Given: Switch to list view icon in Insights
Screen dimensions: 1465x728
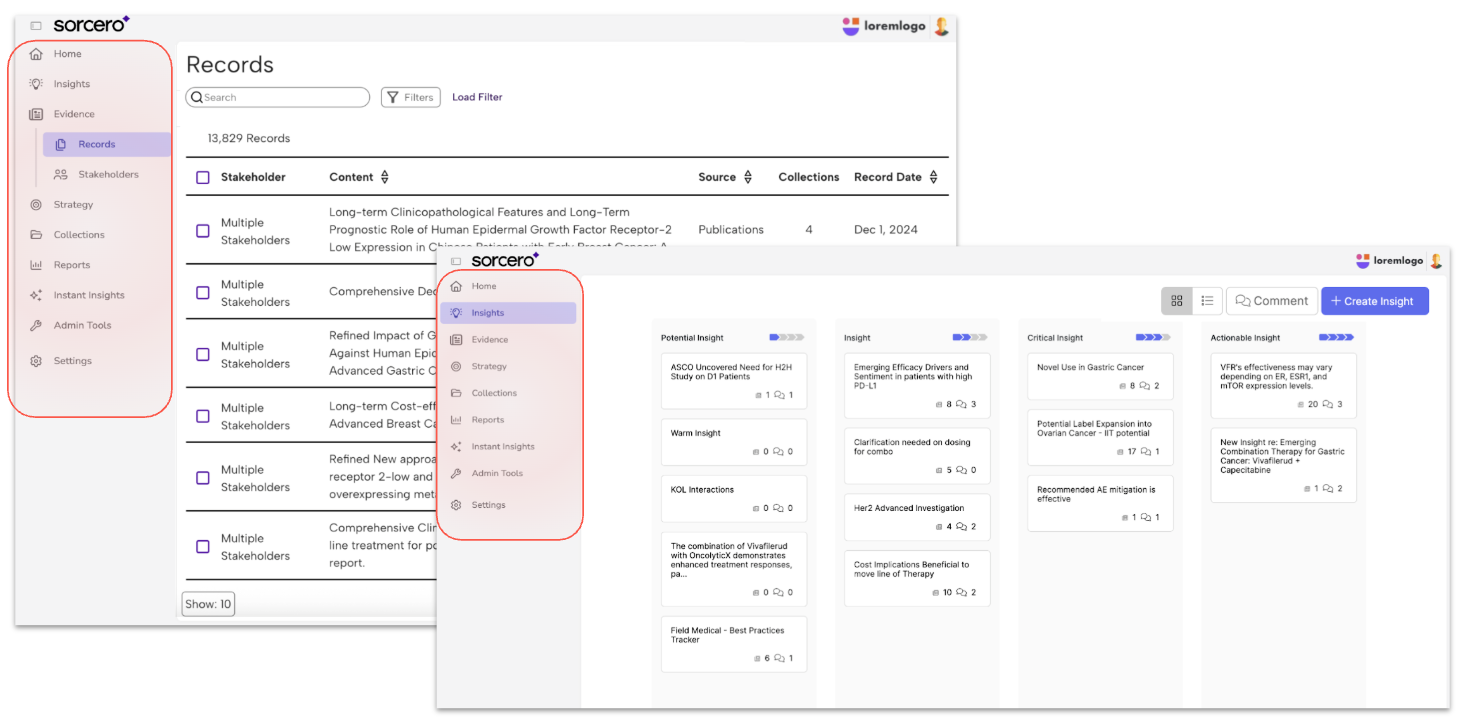Looking at the screenshot, I should [x=1207, y=301].
